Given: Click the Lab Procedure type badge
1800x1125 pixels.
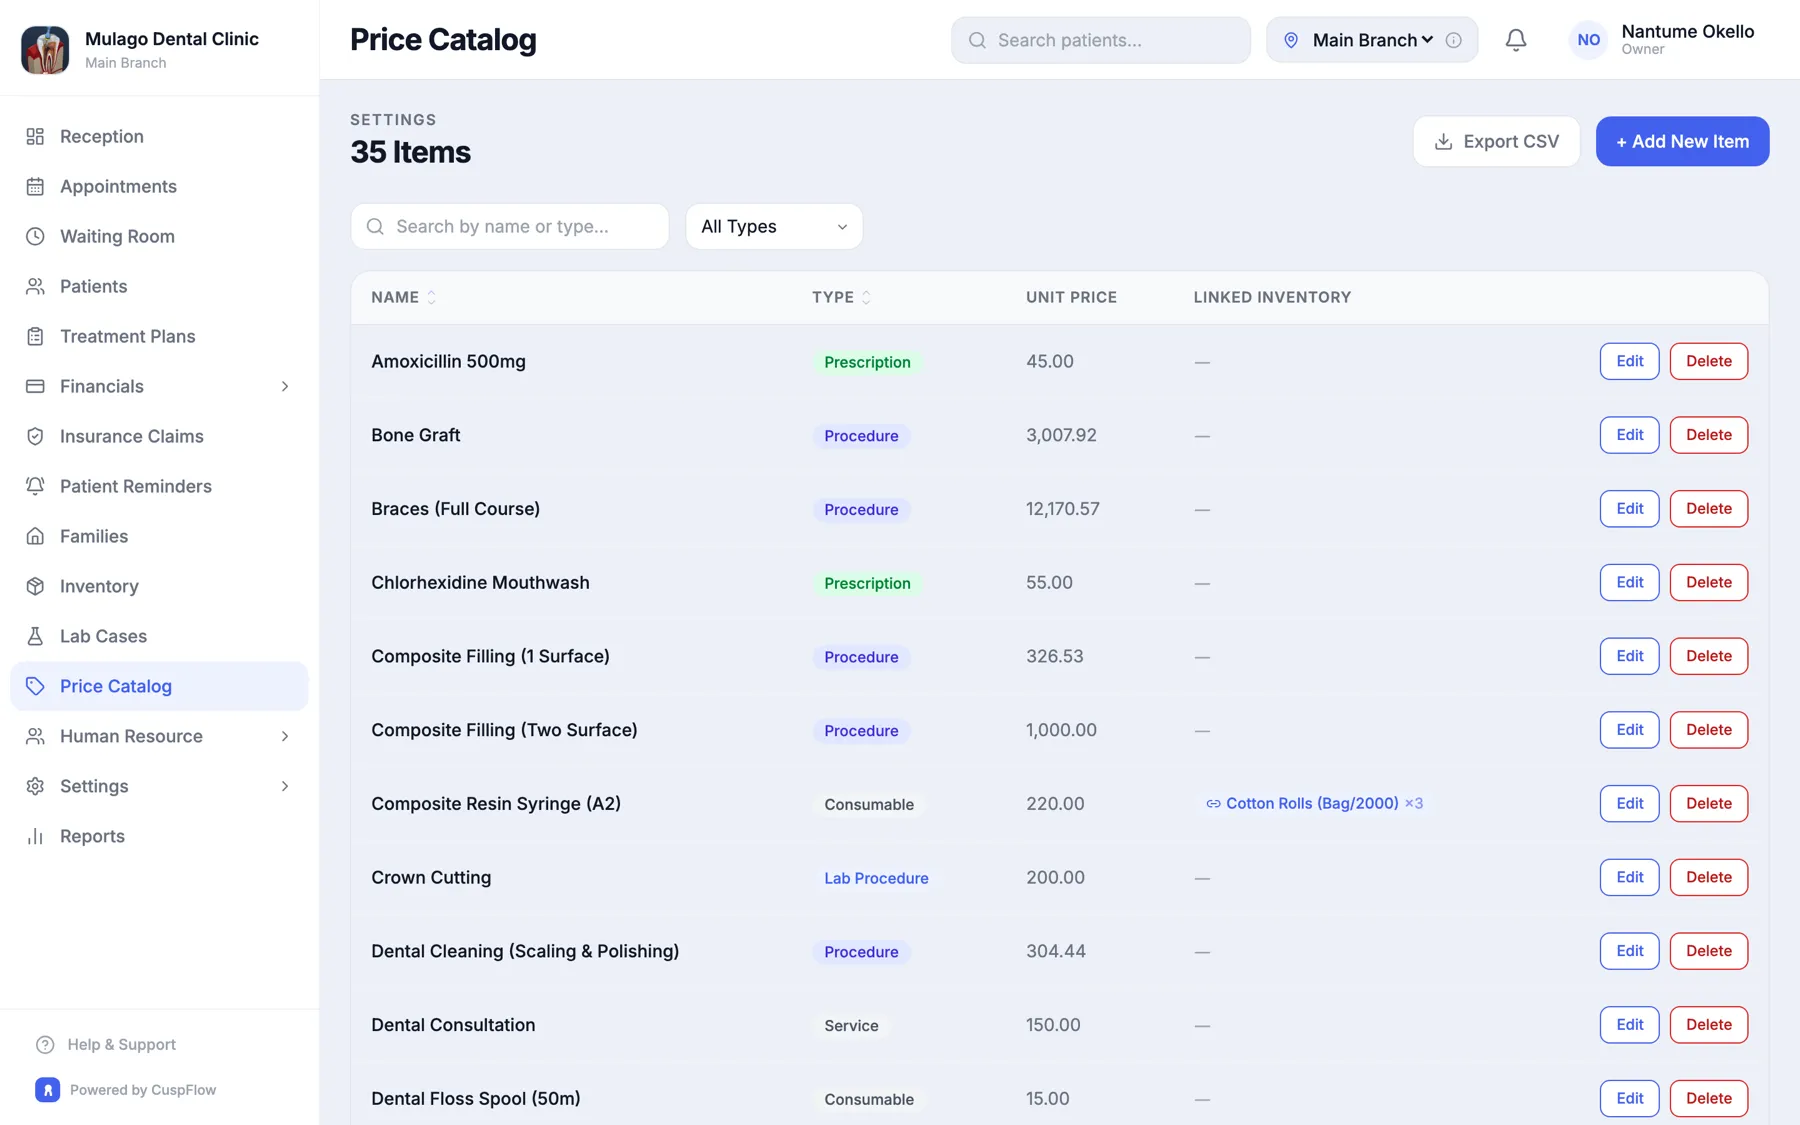Looking at the screenshot, I should pyautogui.click(x=876, y=878).
